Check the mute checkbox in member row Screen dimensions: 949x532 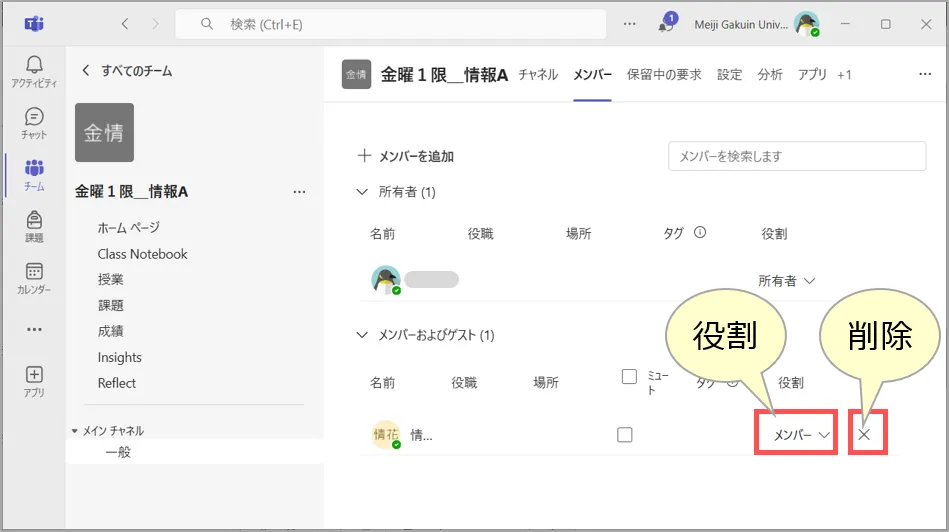[x=625, y=435]
